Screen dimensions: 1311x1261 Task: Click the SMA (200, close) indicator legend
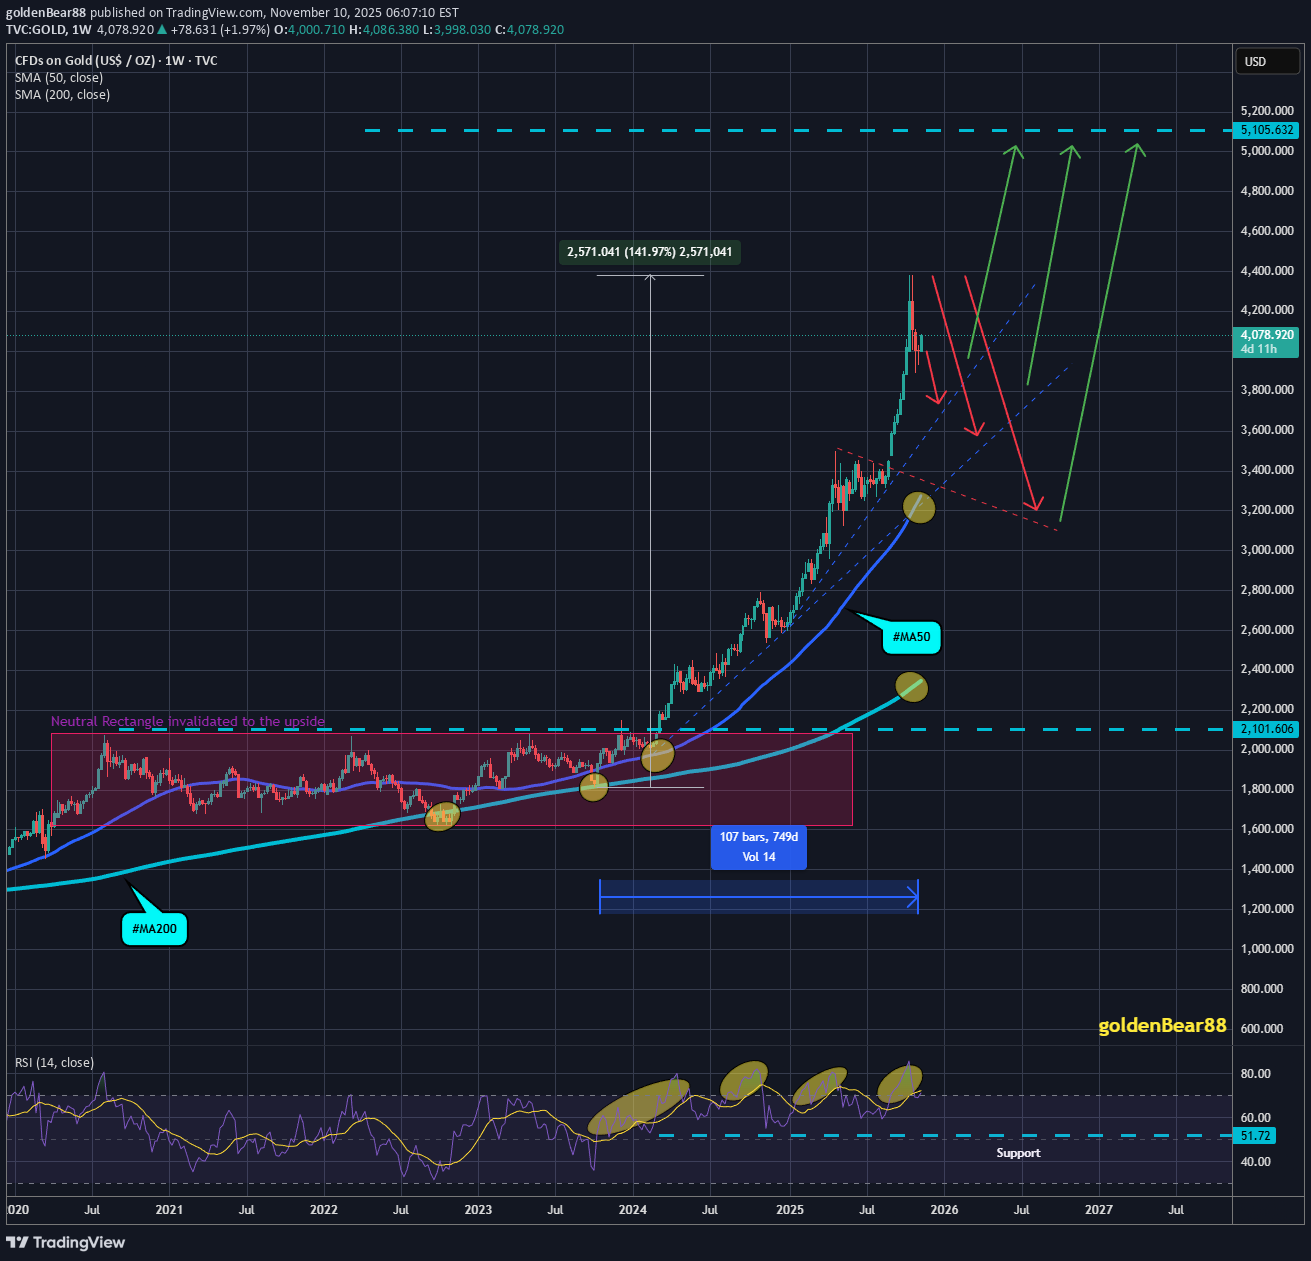[x=62, y=95]
